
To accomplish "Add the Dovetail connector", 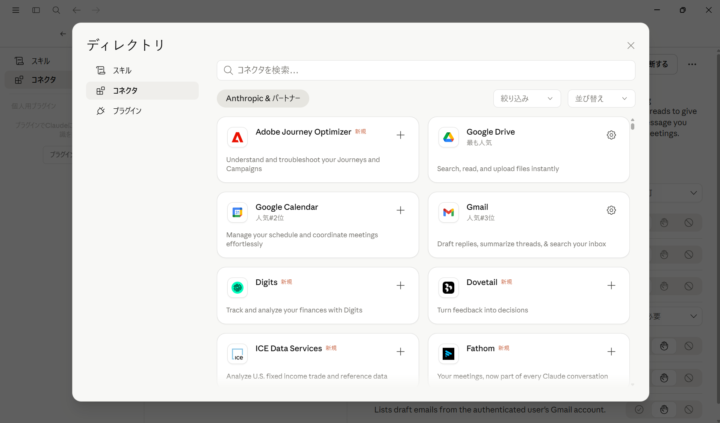I will coord(611,286).
